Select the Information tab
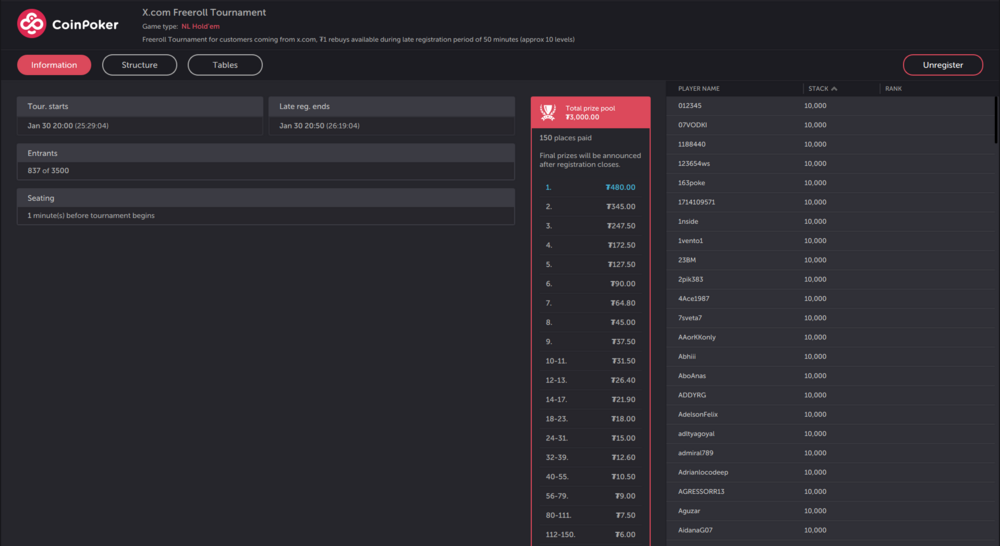The height and width of the screenshot is (546, 1000). click(54, 65)
